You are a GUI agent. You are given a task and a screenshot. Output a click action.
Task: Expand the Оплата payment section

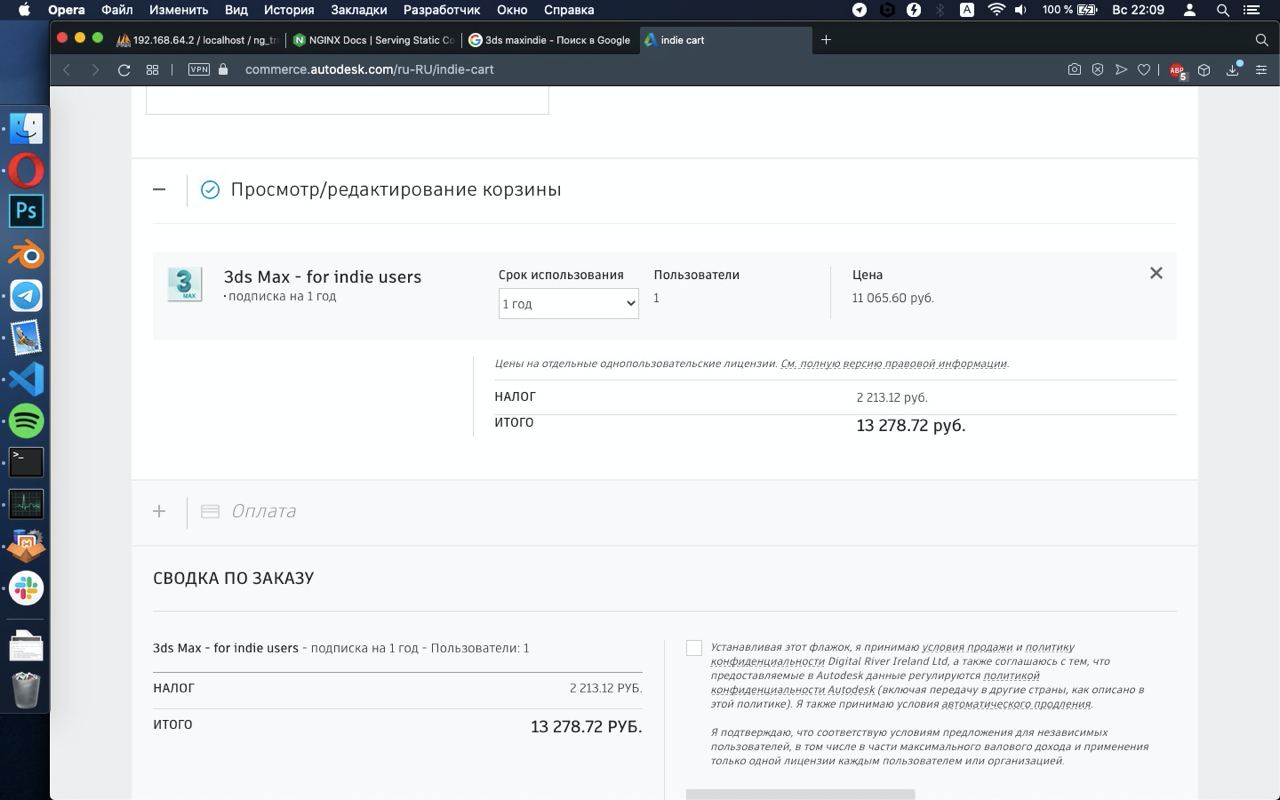[159, 511]
